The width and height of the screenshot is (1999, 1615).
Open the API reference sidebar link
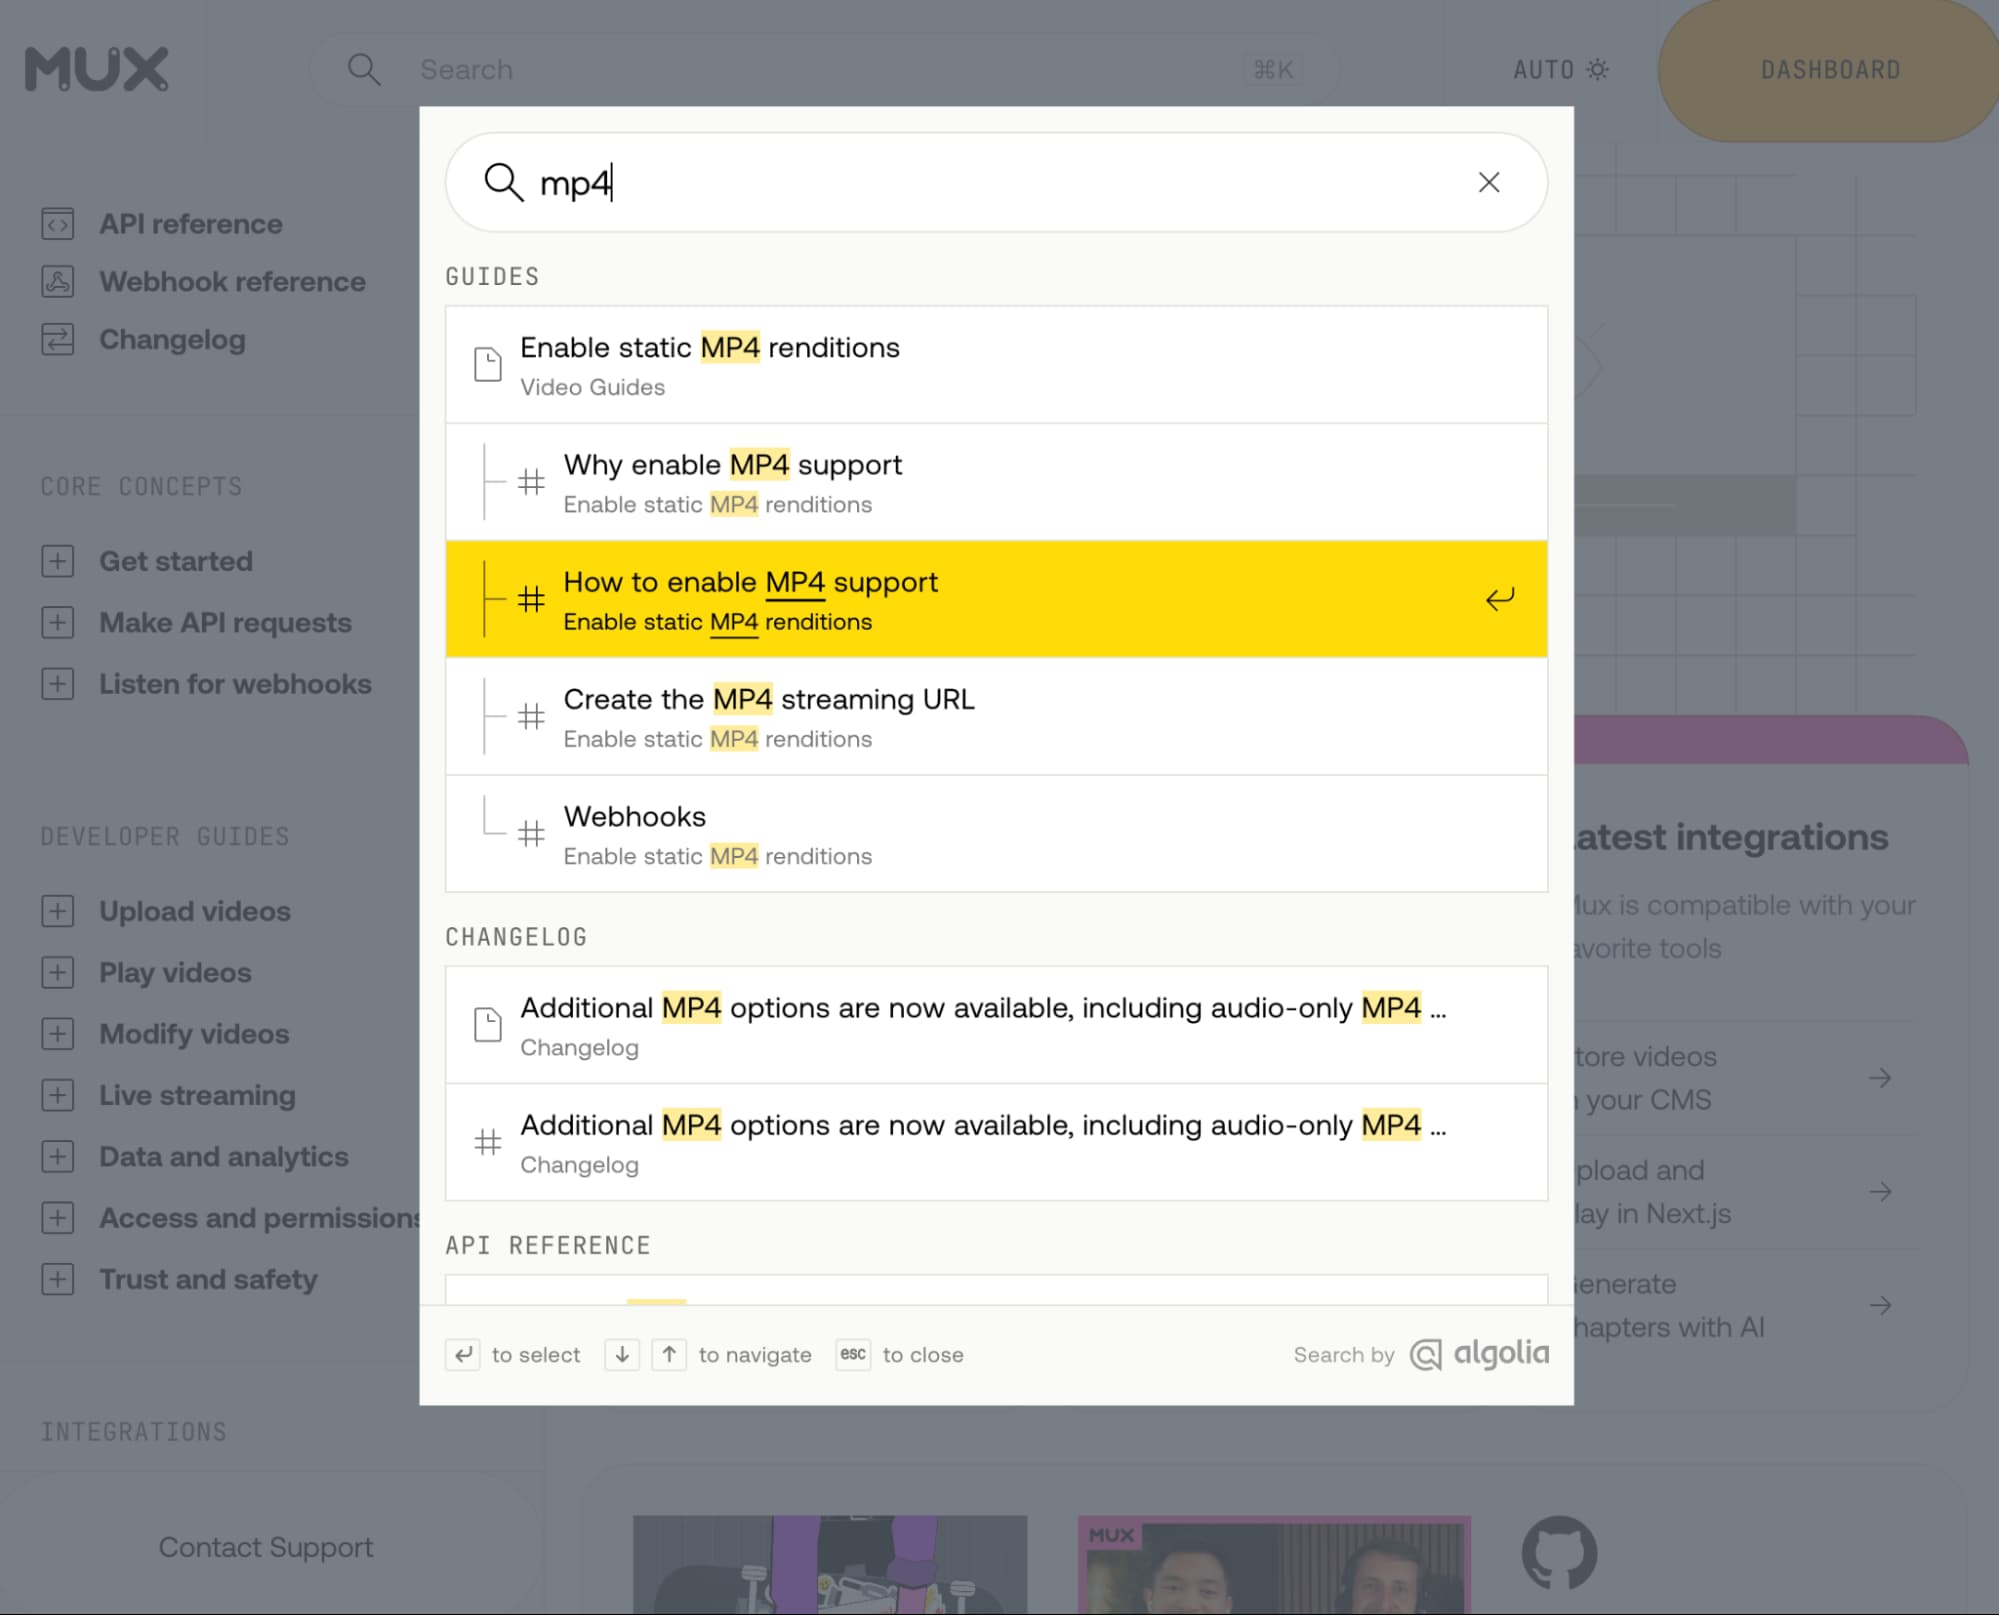[x=190, y=224]
